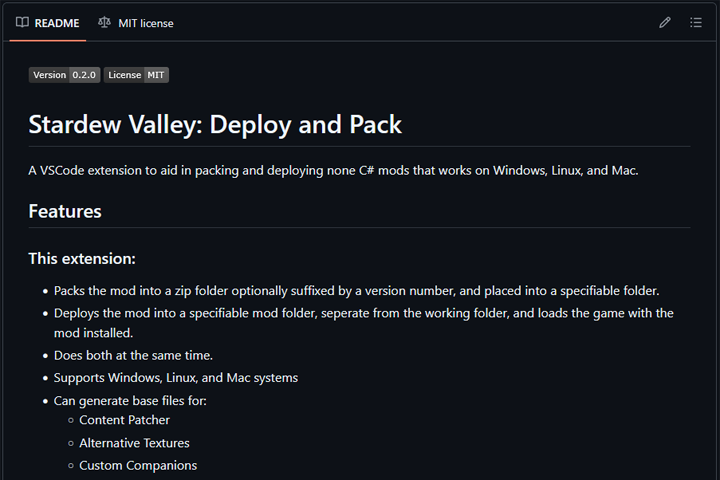This screenshot has height=480, width=720.
Task: Click the Content Patcher sub-item
Action: (x=125, y=420)
